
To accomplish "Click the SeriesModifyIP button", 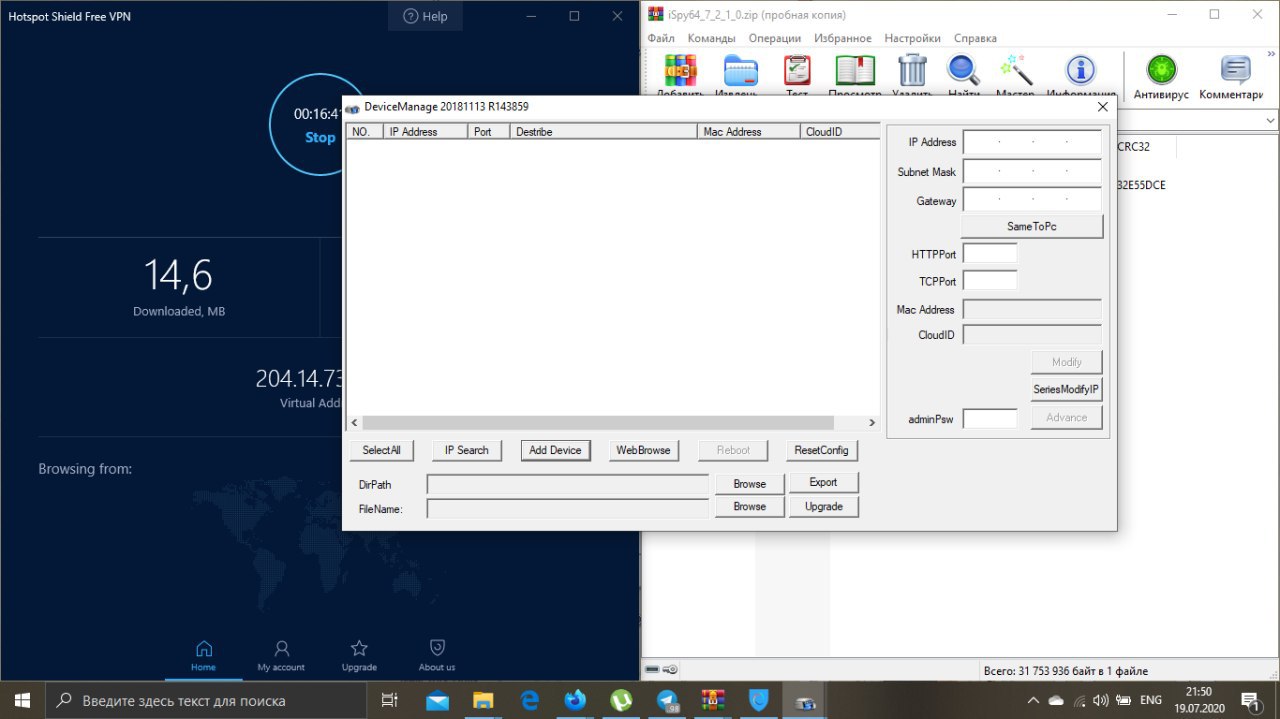I will (x=1066, y=388).
